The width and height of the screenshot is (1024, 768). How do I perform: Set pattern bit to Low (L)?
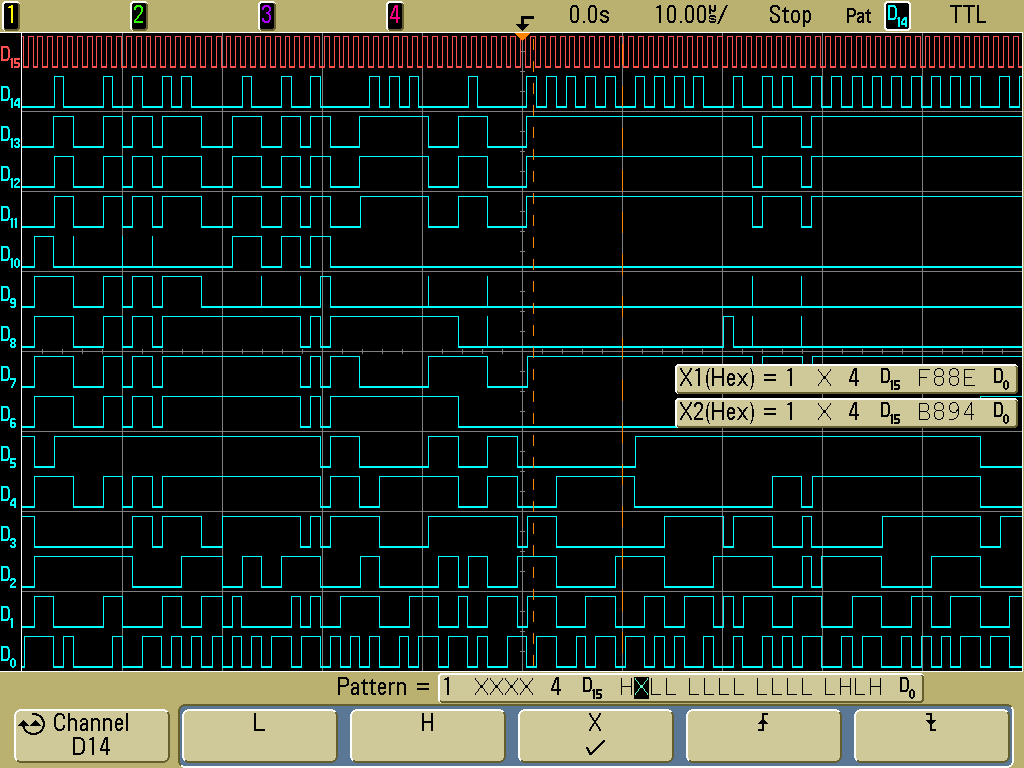click(x=259, y=736)
